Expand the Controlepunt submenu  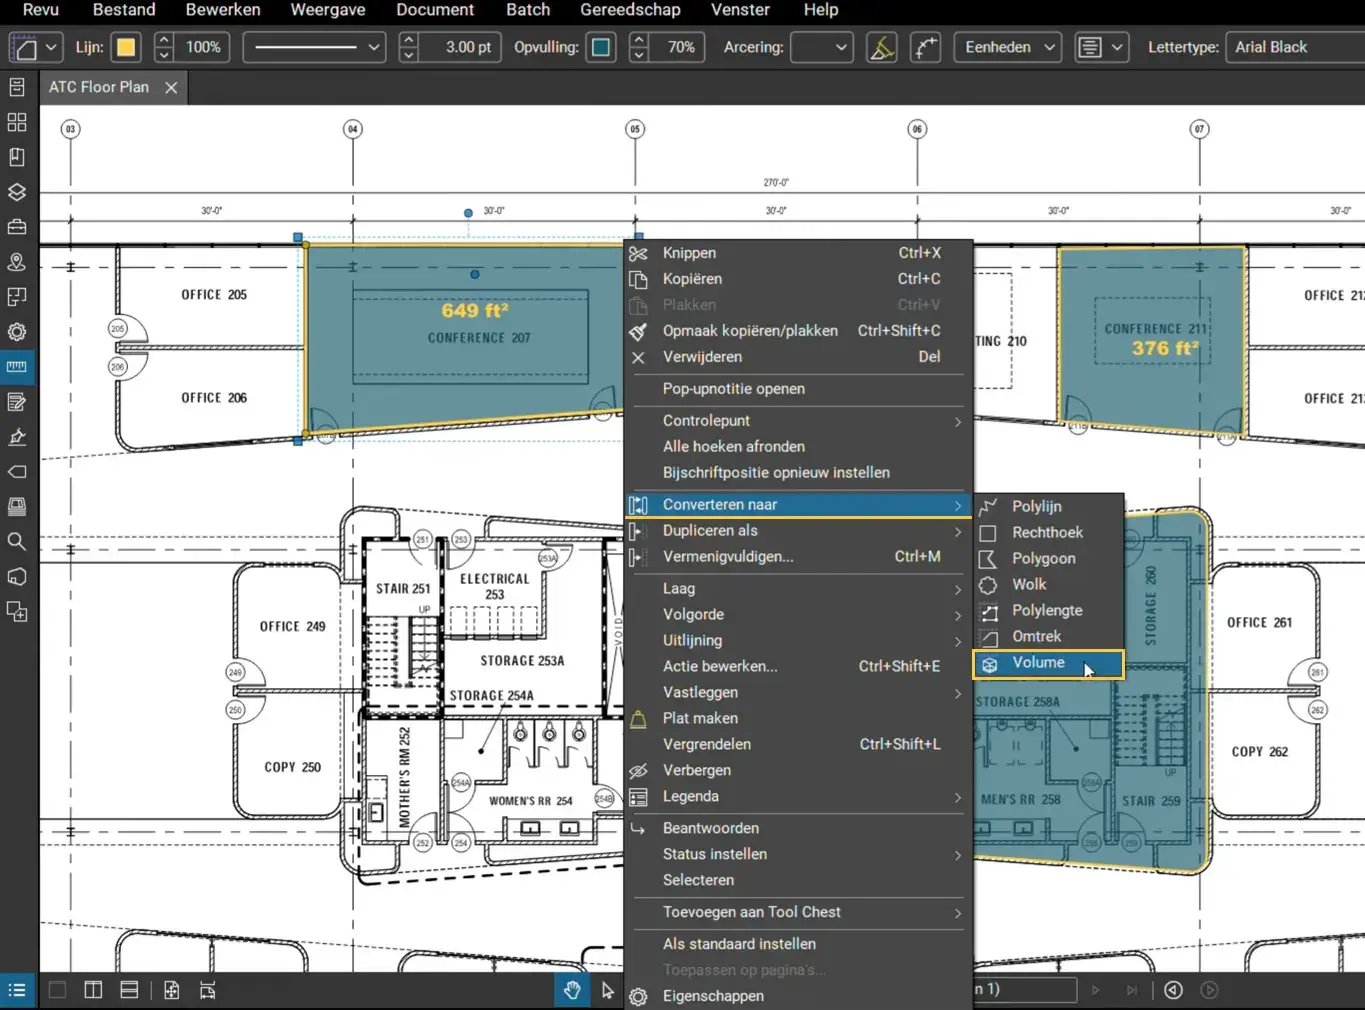pos(798,421)
